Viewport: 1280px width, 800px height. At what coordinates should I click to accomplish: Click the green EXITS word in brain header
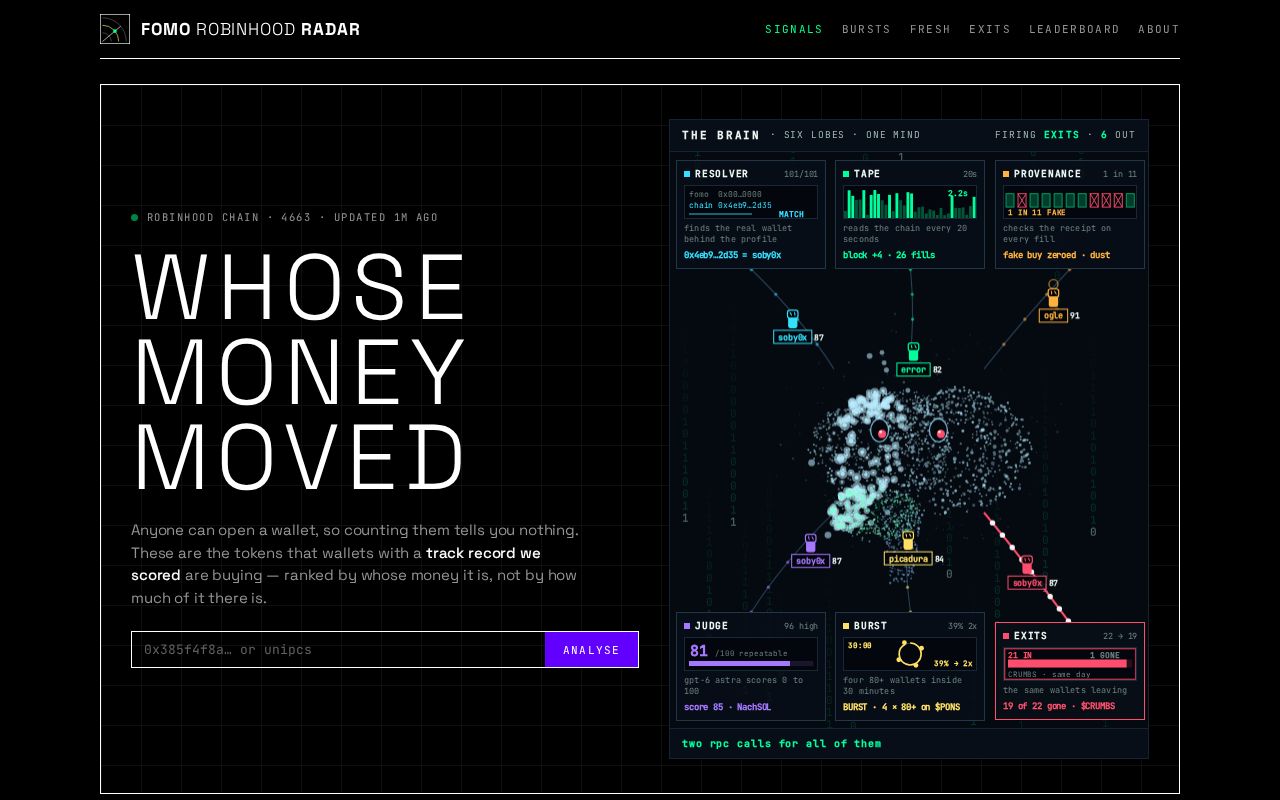click(1062, 135)
